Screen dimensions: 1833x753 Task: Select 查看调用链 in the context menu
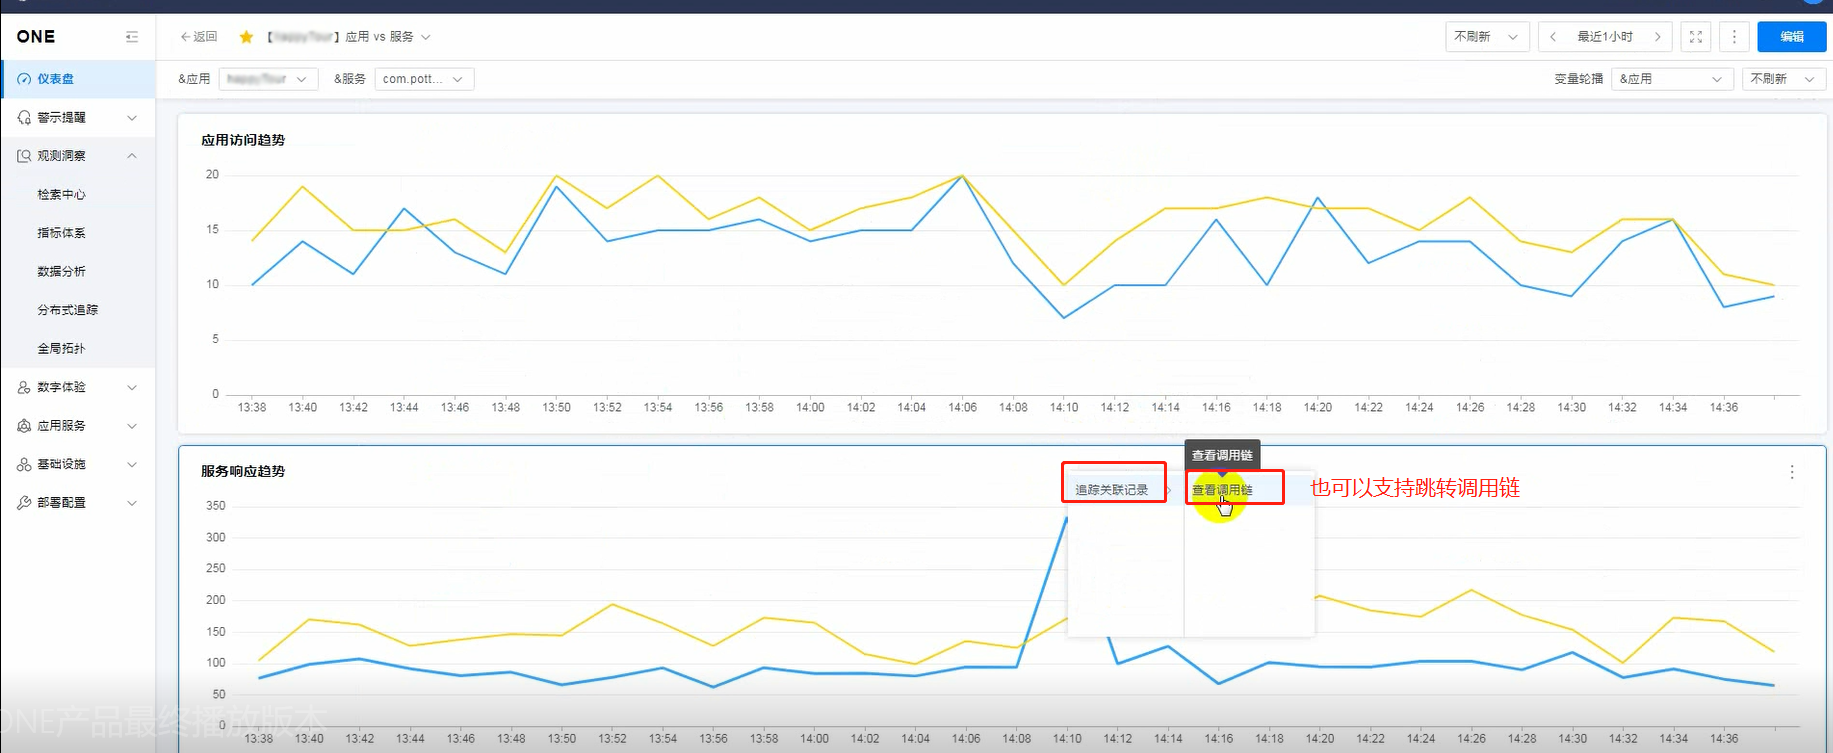(x=1223, y=490)
